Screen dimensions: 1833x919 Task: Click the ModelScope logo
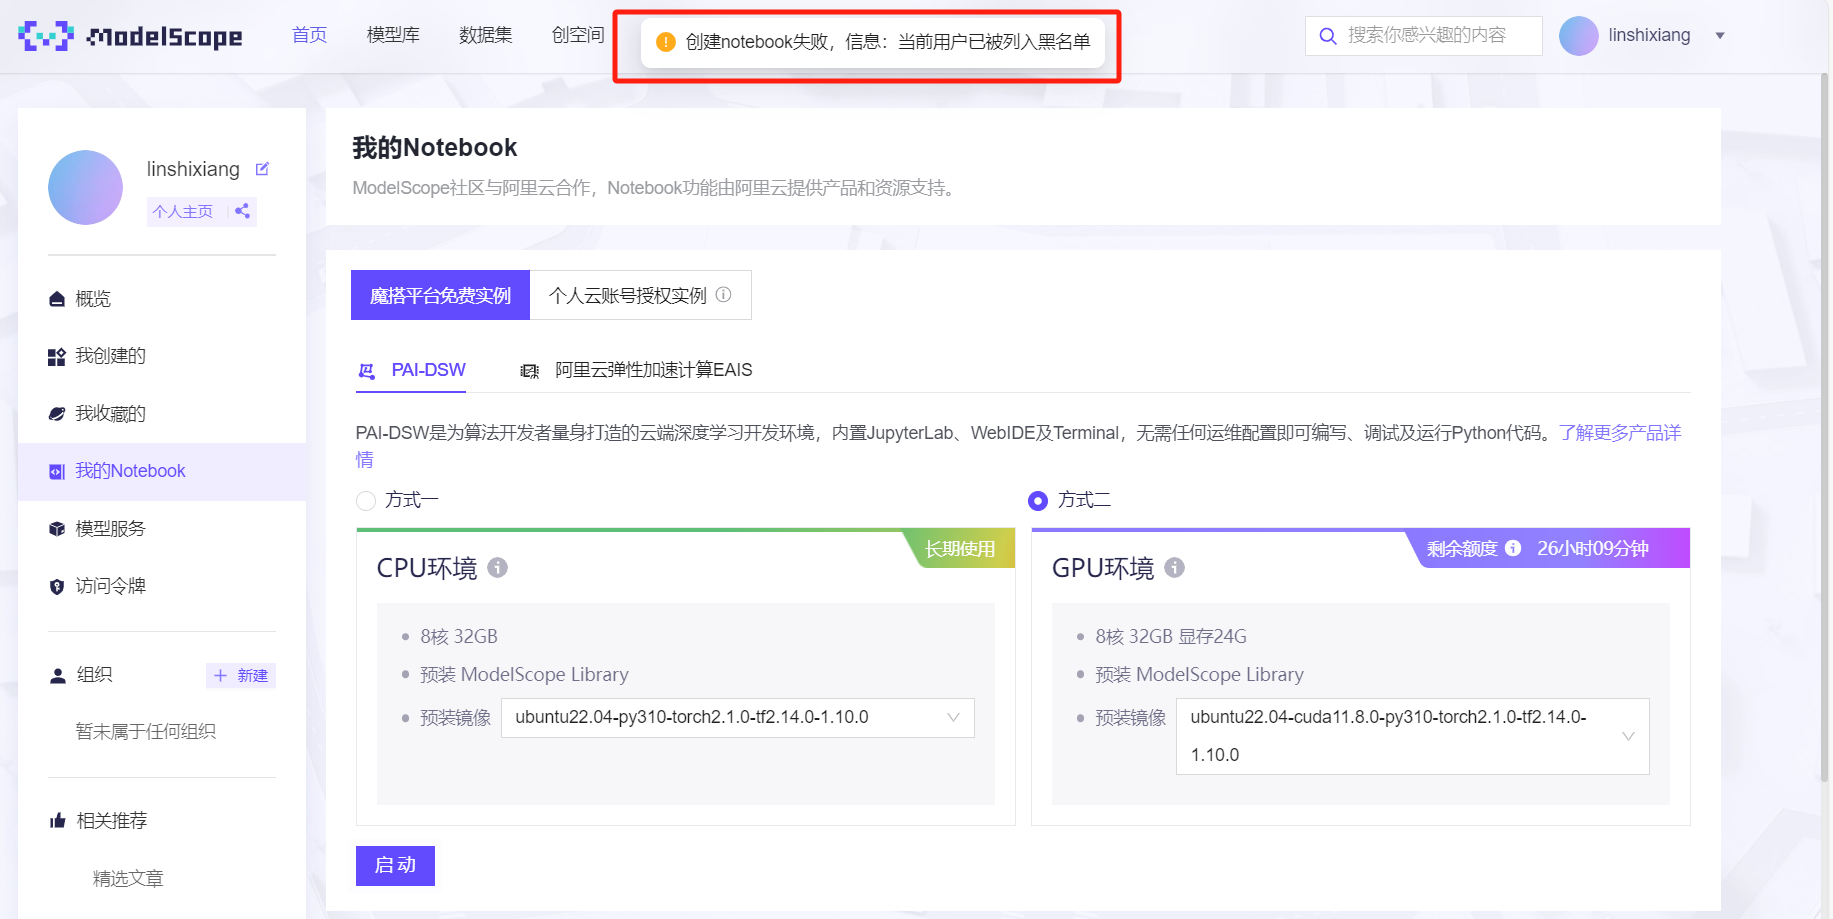[130, 36]
